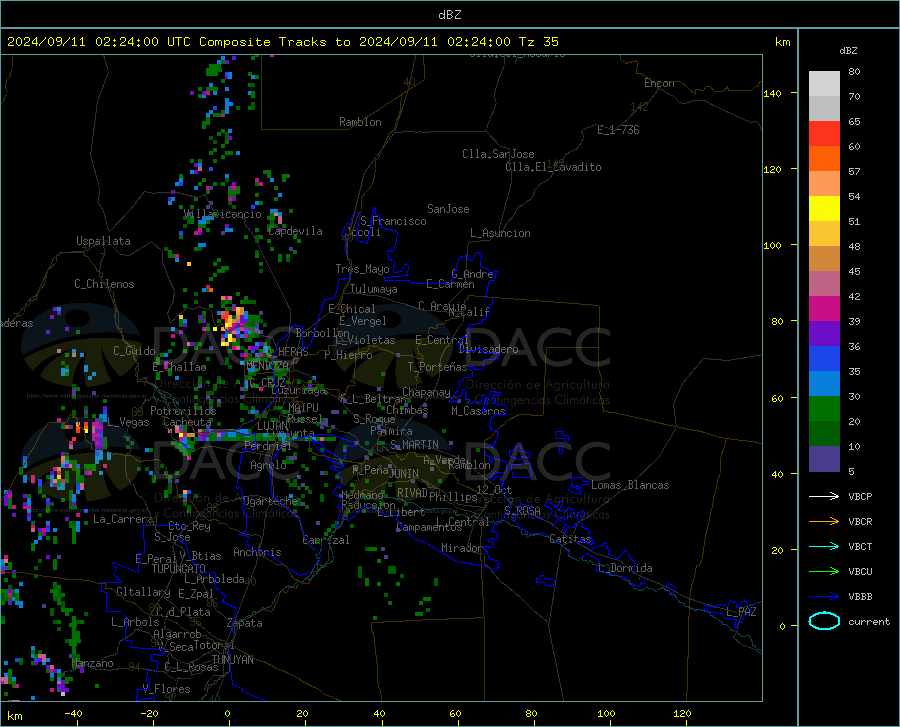Click the L_Asuncion label on map

pyautogui.click(x=500, y=233)
